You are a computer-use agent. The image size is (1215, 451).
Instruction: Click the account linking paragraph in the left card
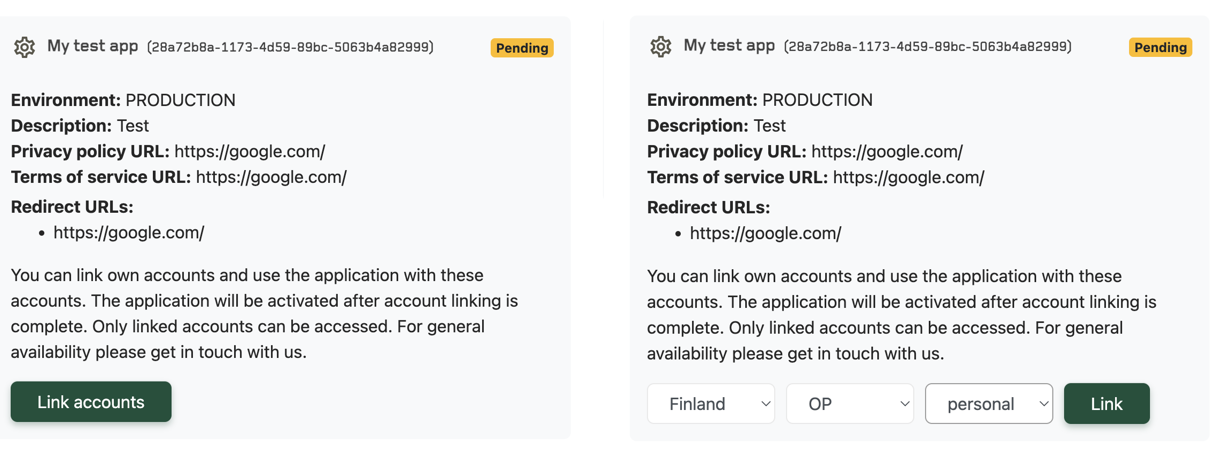(265, 313)
